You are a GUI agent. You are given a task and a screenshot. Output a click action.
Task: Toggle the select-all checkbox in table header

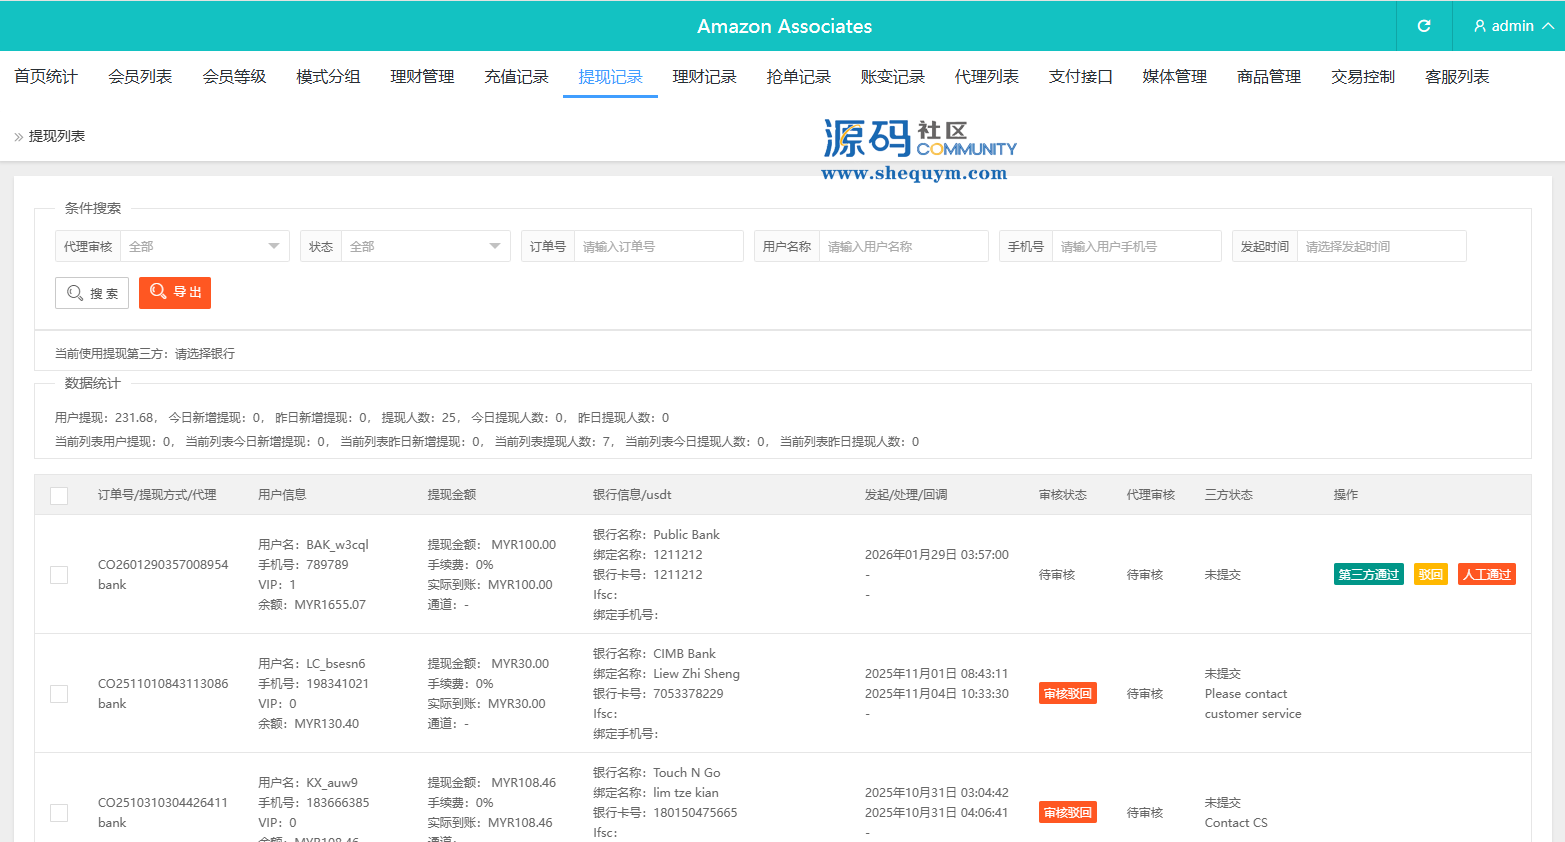point(59,495)
